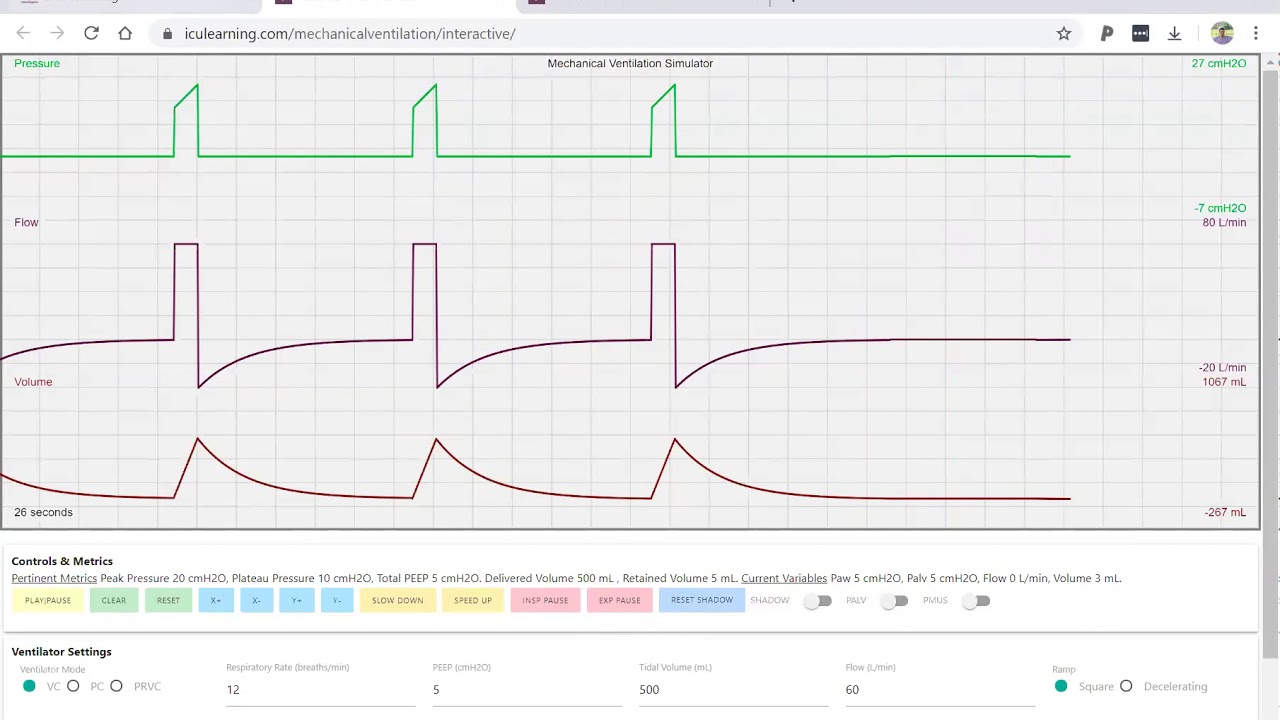Edit the Flow field showing 60
The image size is (1280, 720).
coord(940,690)
